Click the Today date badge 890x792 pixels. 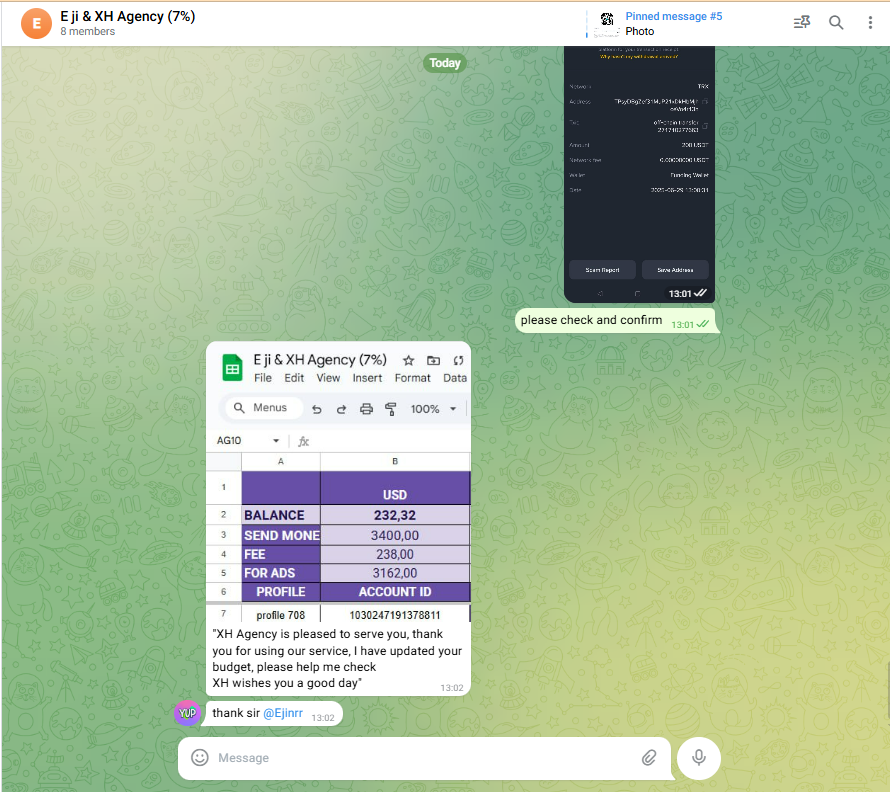[445, 63]
